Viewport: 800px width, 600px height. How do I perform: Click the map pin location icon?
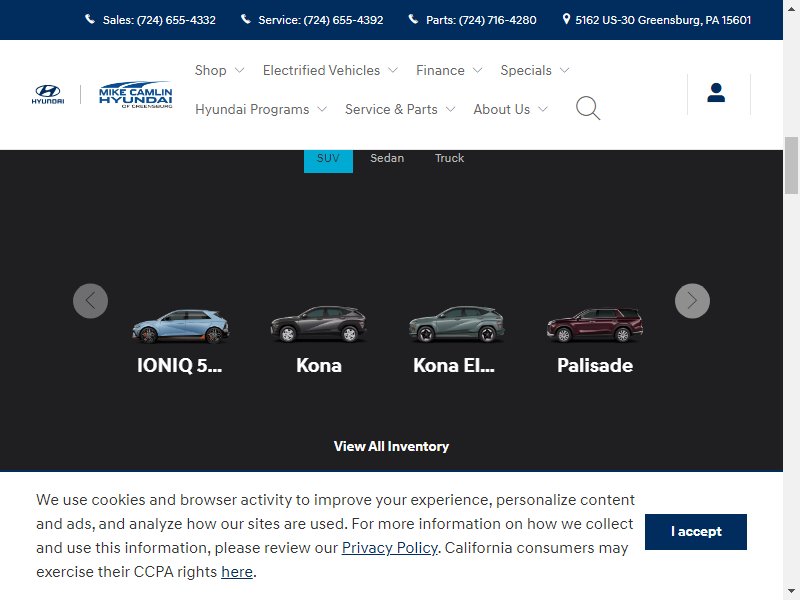566,19
